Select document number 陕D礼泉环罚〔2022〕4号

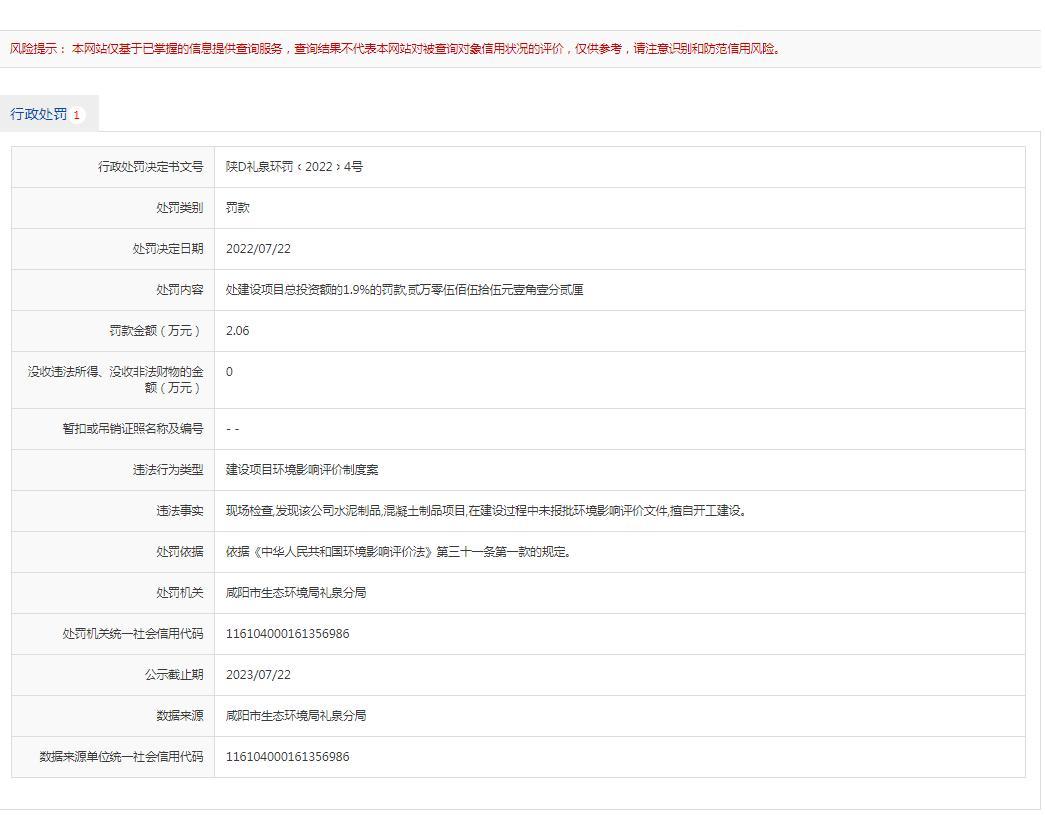pyautogui.click(x=294, y=167)
